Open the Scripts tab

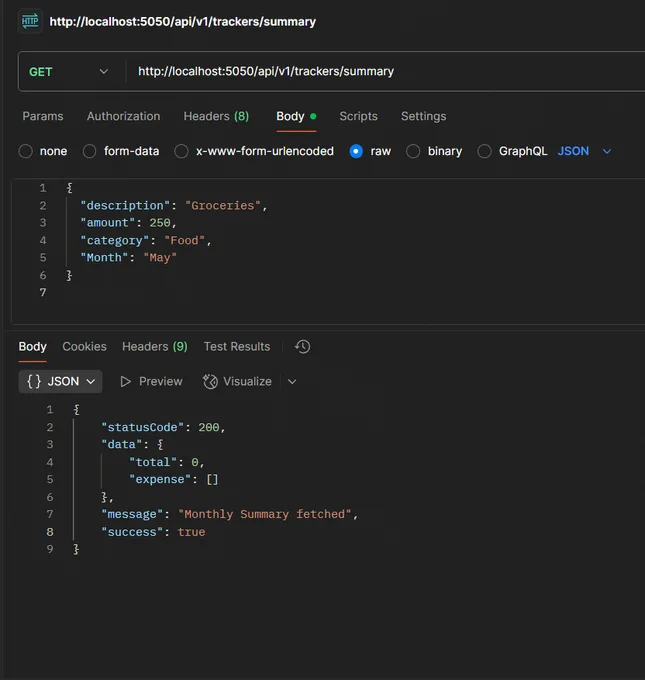click(358, 116)
